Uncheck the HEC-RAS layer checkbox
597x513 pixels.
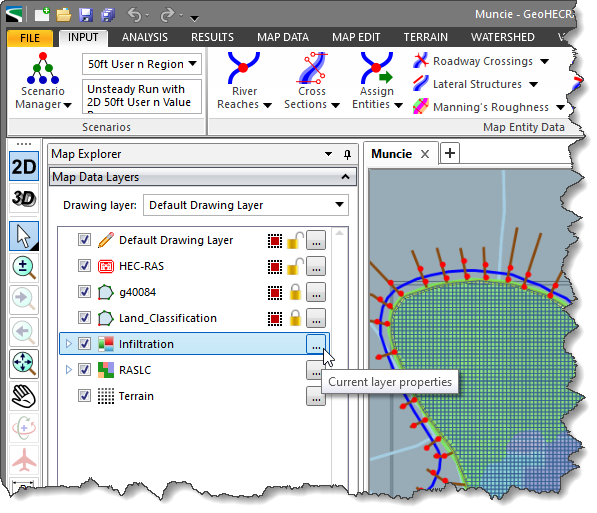84,266
